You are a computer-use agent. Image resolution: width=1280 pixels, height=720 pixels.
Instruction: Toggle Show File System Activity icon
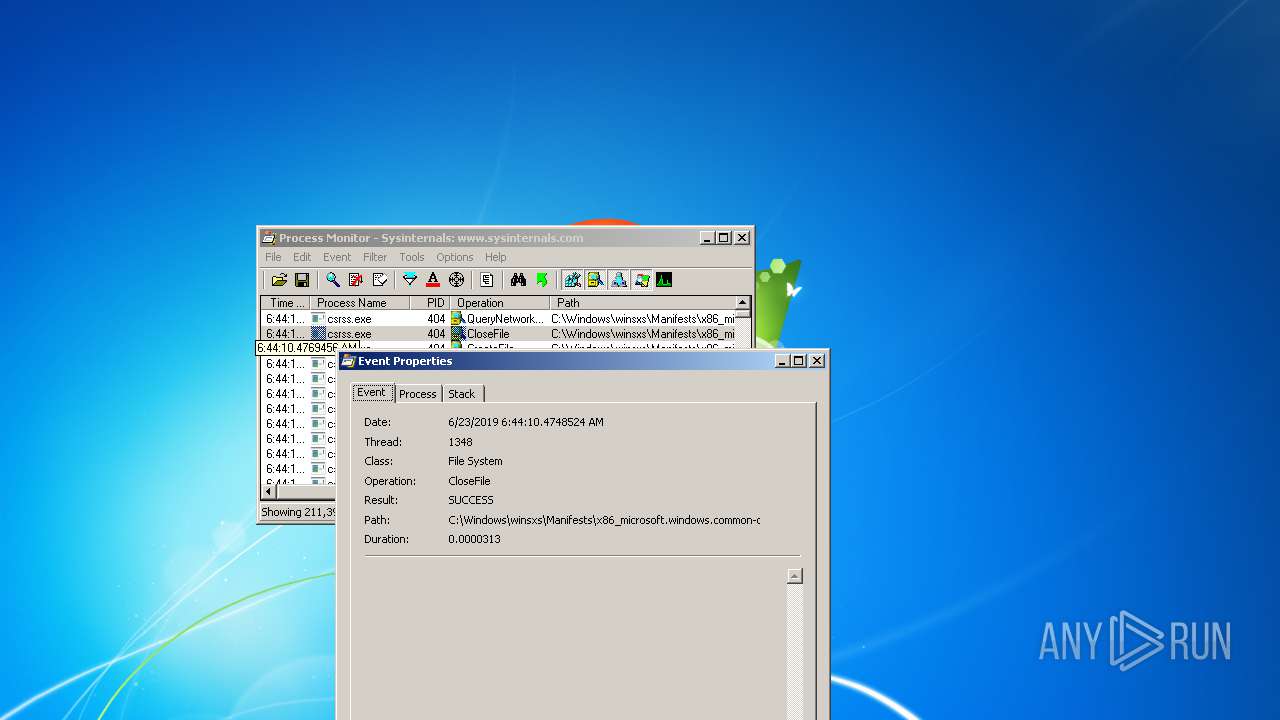(595, 280)
